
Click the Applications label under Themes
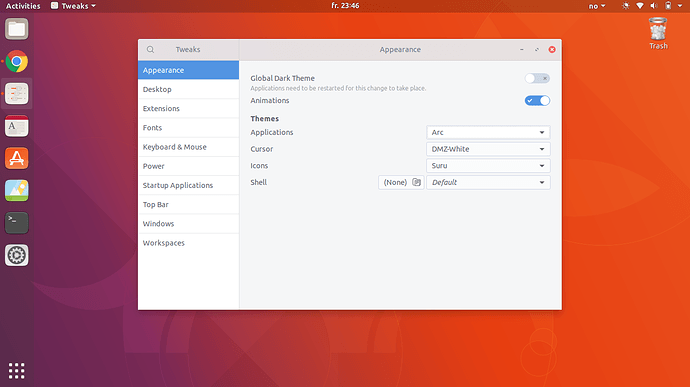click(272, 132)
